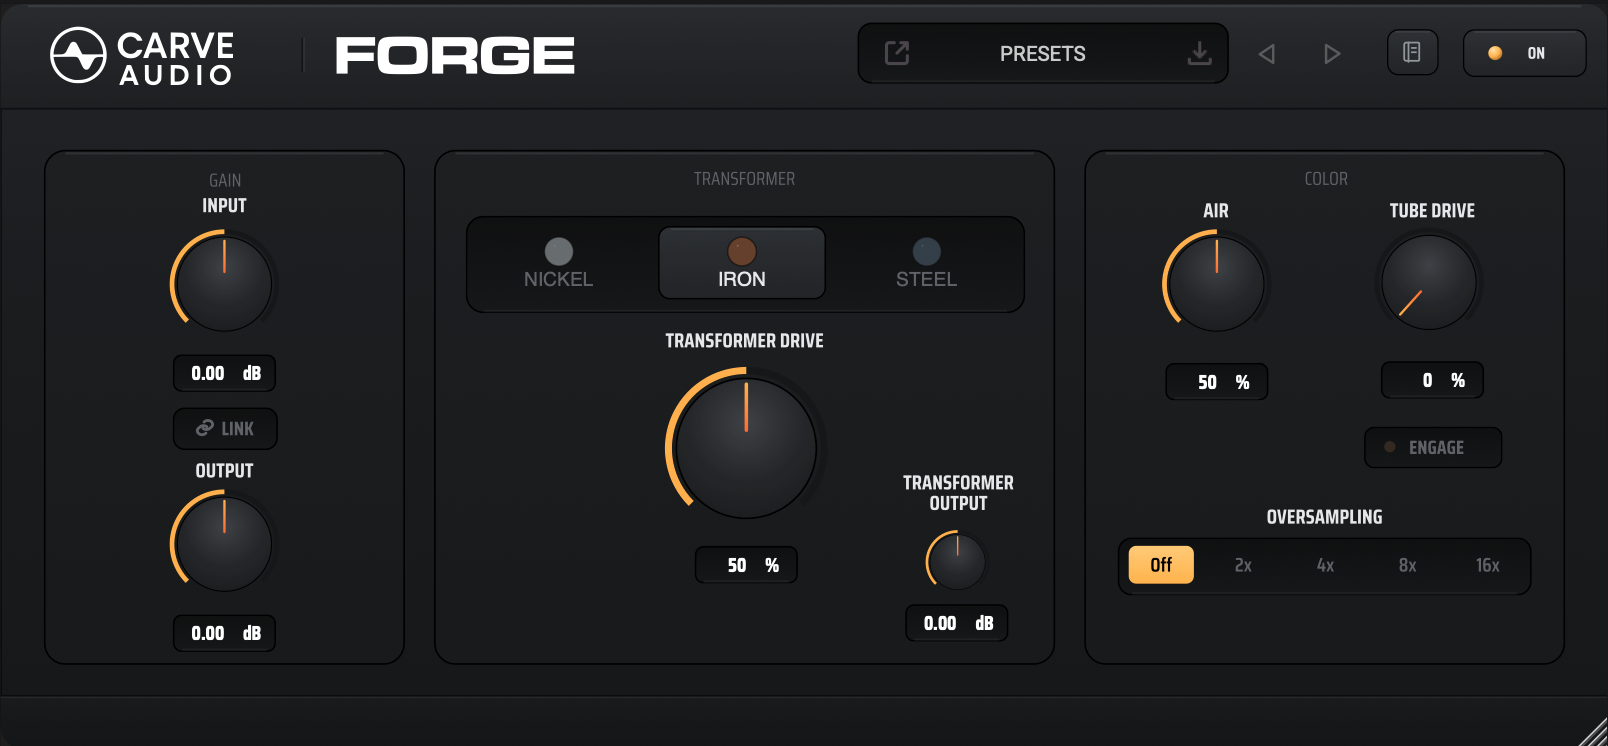1608x746 pixels.
Task: Click the Tube Drive 0 % value field
Action: pos(1433,380)
